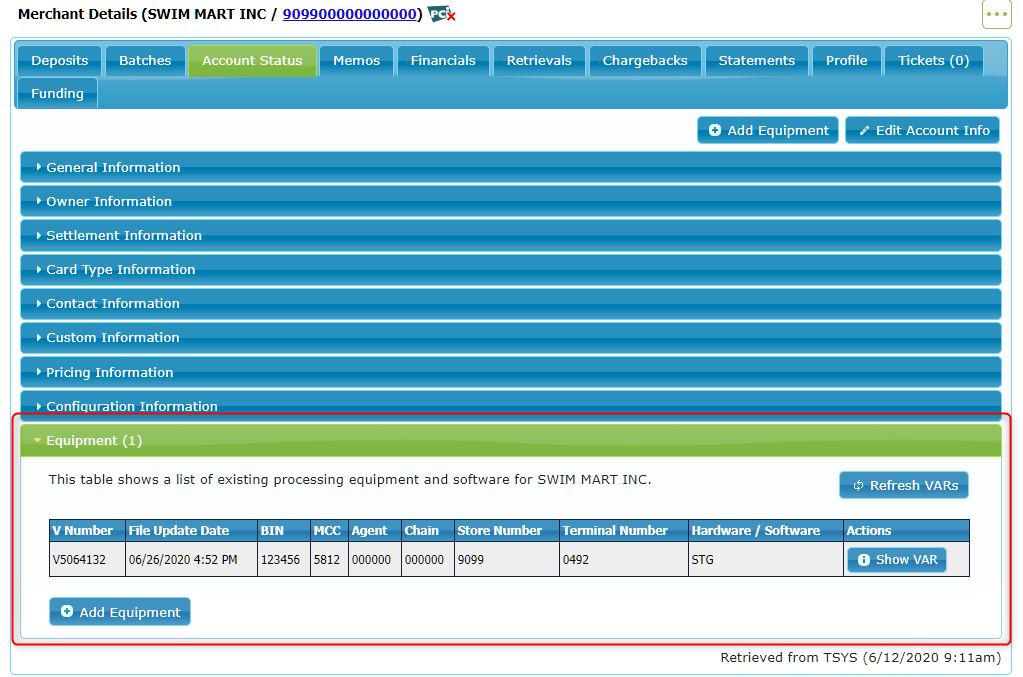Viewport: 1023px width, 677px height.
Task: Switch to the Chargebacks tab
Action: point(645,61)
